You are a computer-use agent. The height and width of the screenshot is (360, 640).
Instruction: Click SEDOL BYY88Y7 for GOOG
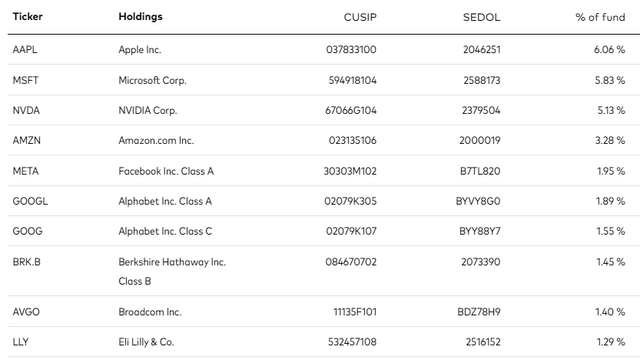pos(480,231)
